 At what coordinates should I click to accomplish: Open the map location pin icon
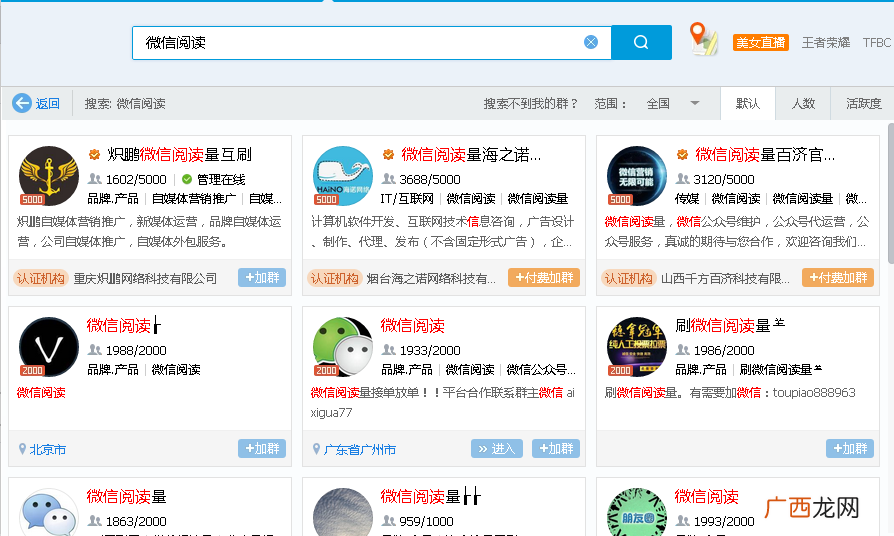(704, 39)
